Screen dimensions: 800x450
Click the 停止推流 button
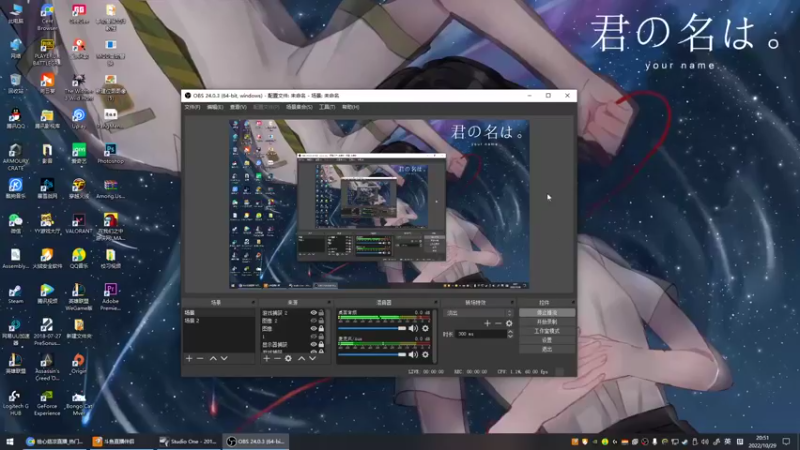(x=547, y=313)
